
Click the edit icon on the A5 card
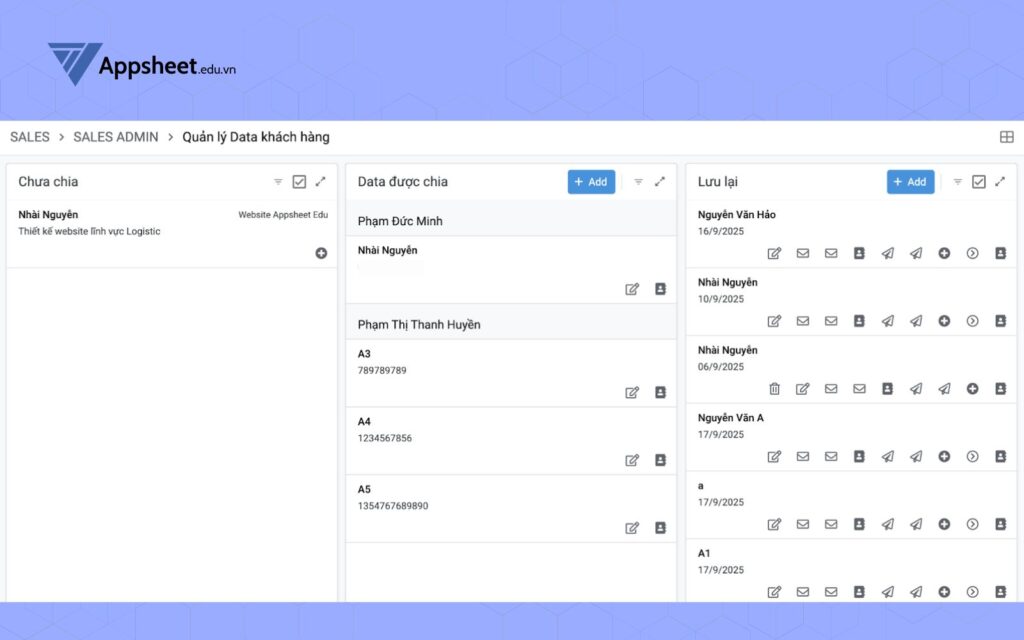[x=632, y=528]
